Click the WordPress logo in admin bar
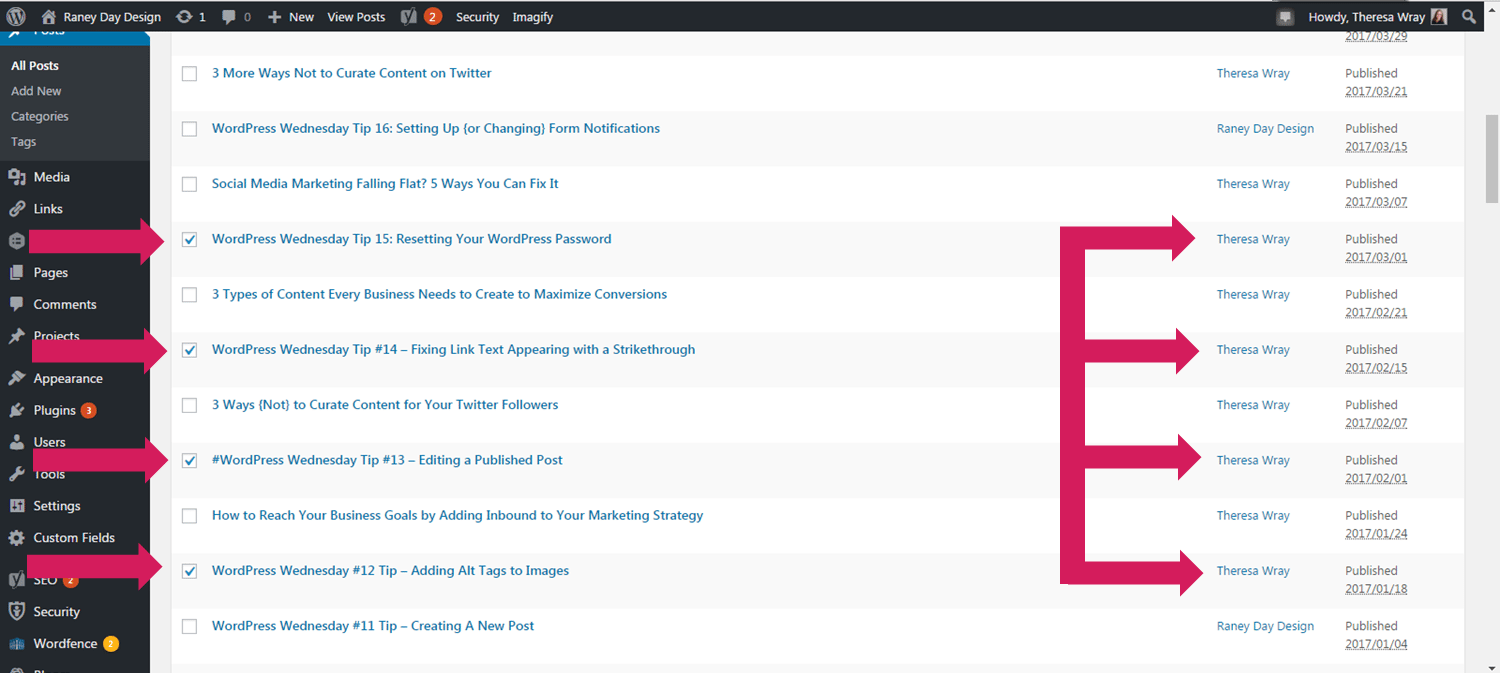Viewport: 1500px width, 673px height. [x=16, y=17]
